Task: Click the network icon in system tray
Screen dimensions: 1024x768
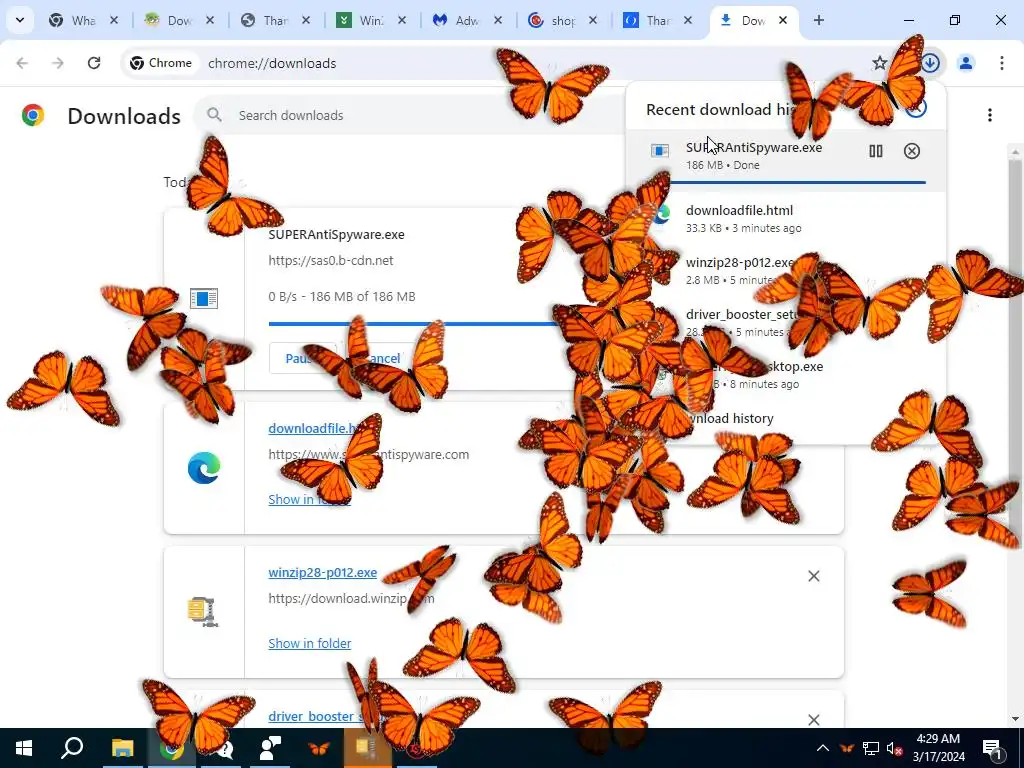Action: [x=871, y=748]
